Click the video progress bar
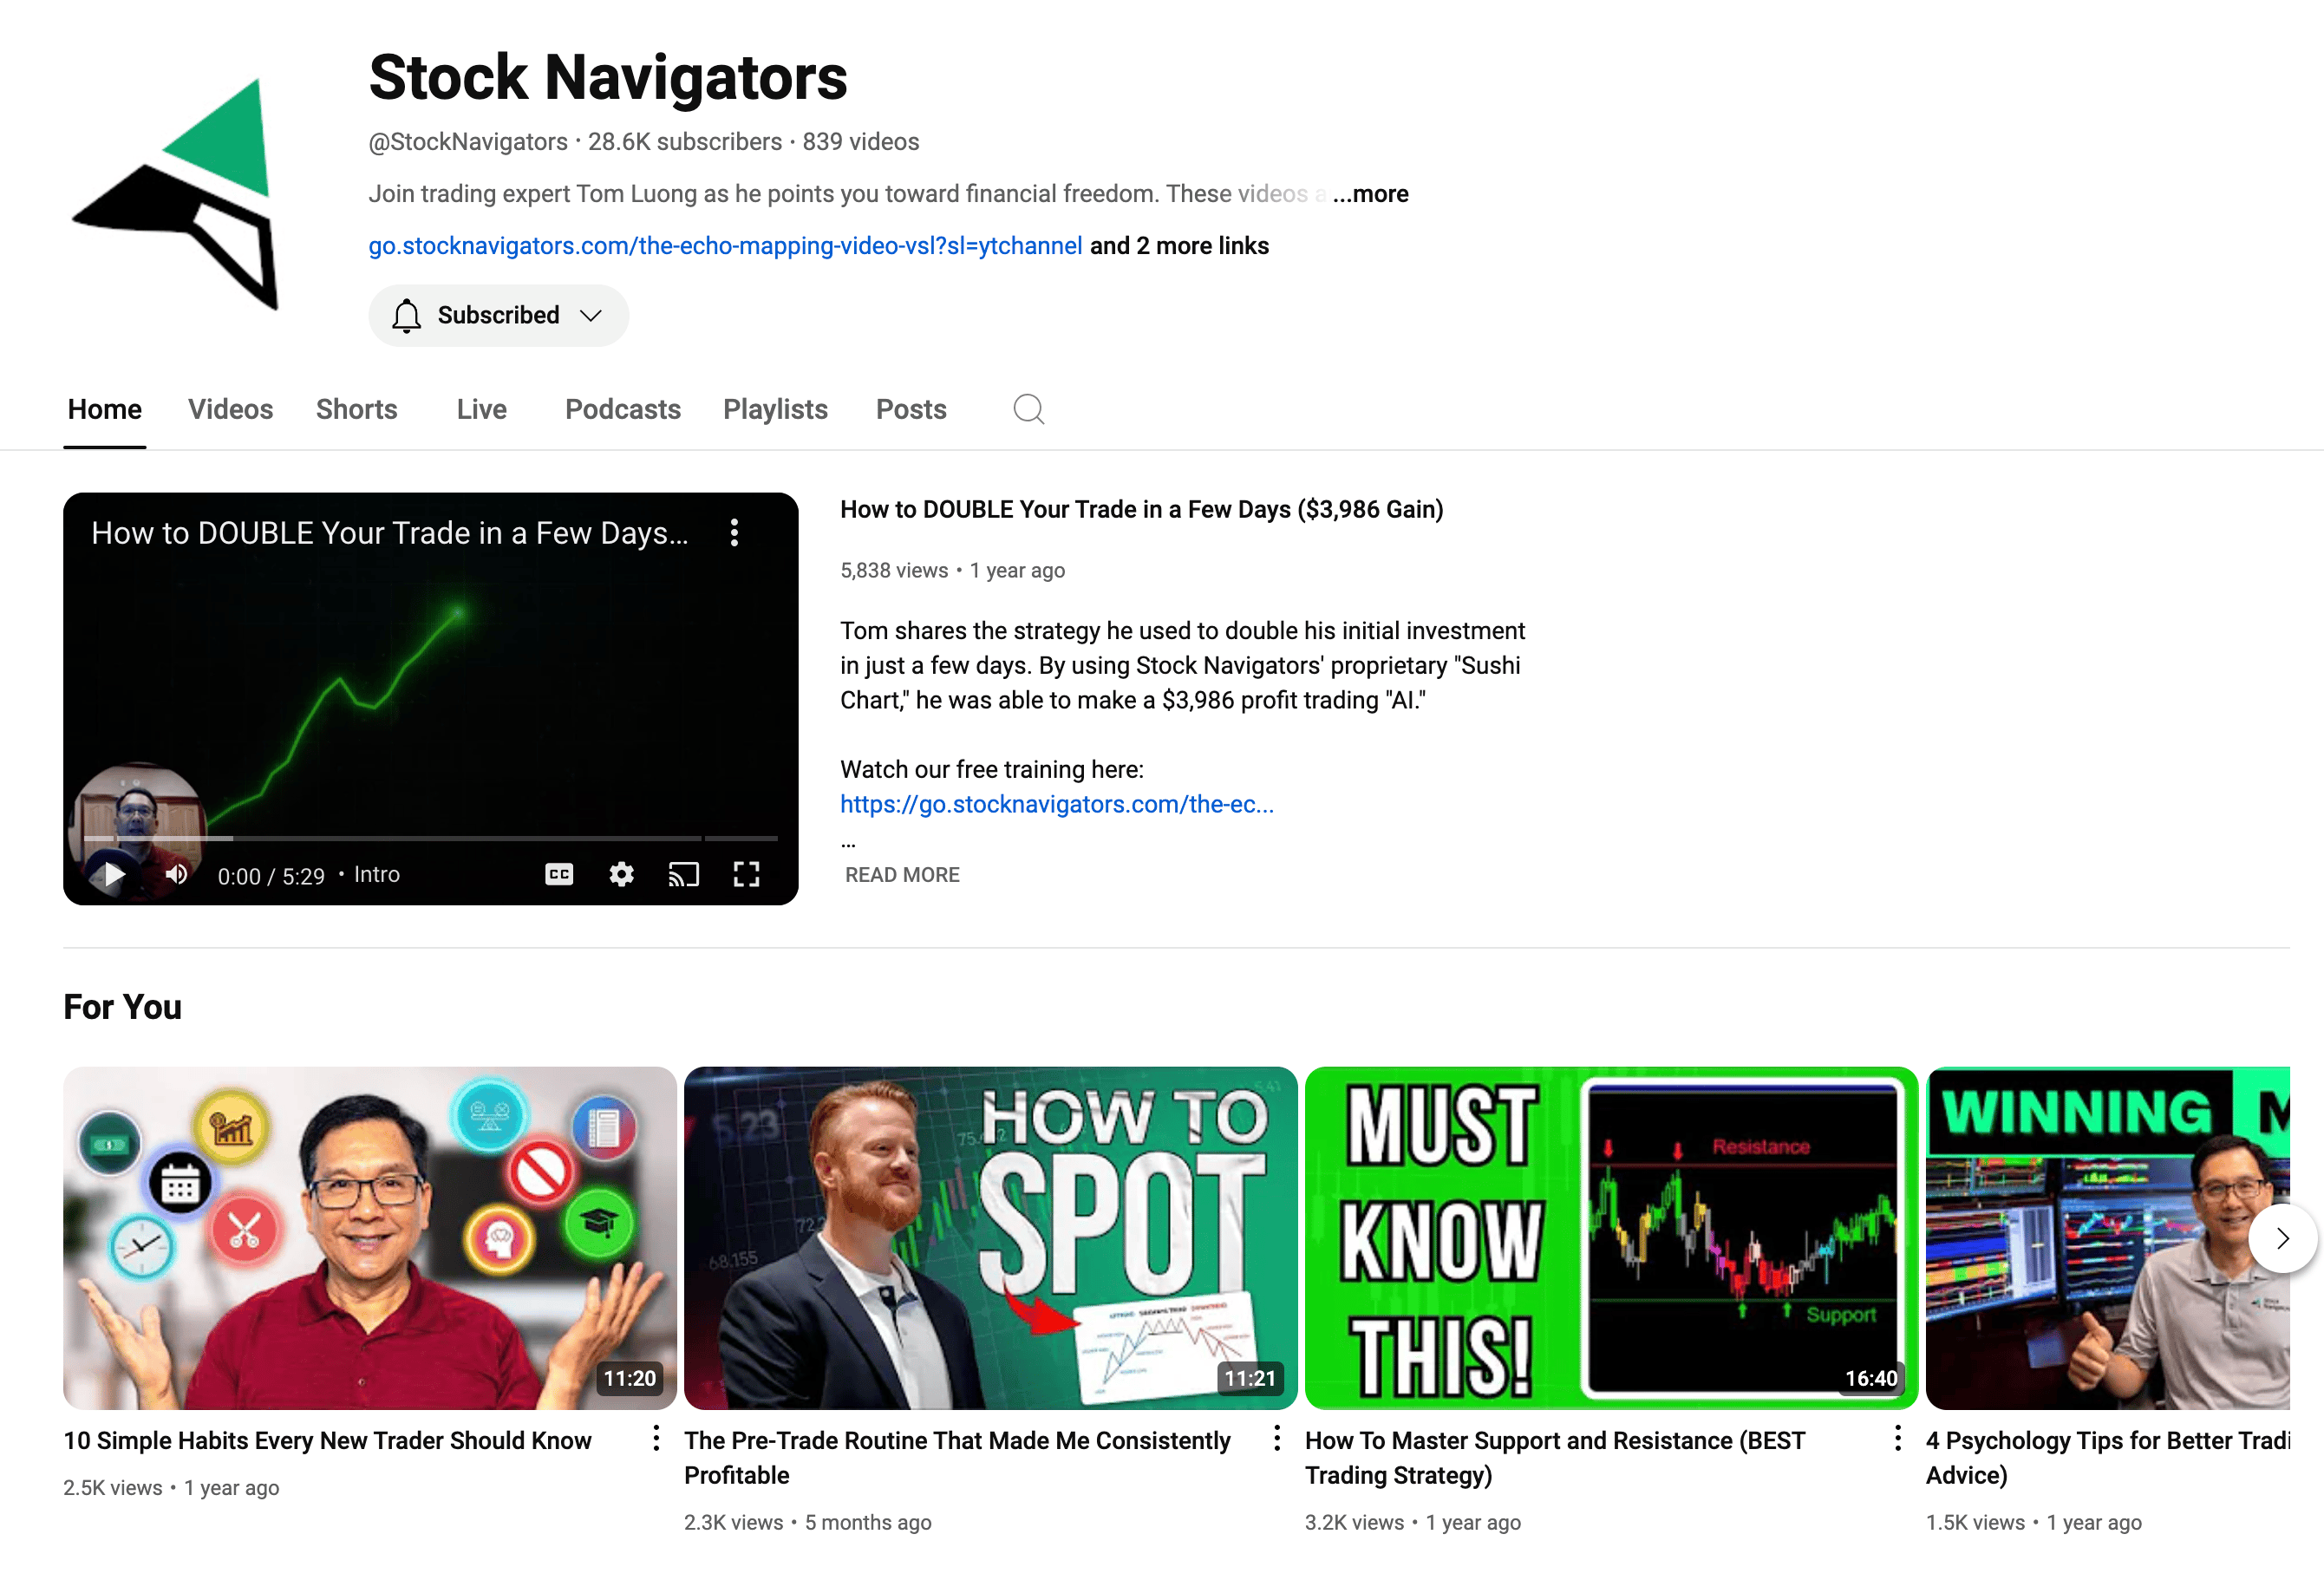2324x1580 pixels. coord(430,838)
